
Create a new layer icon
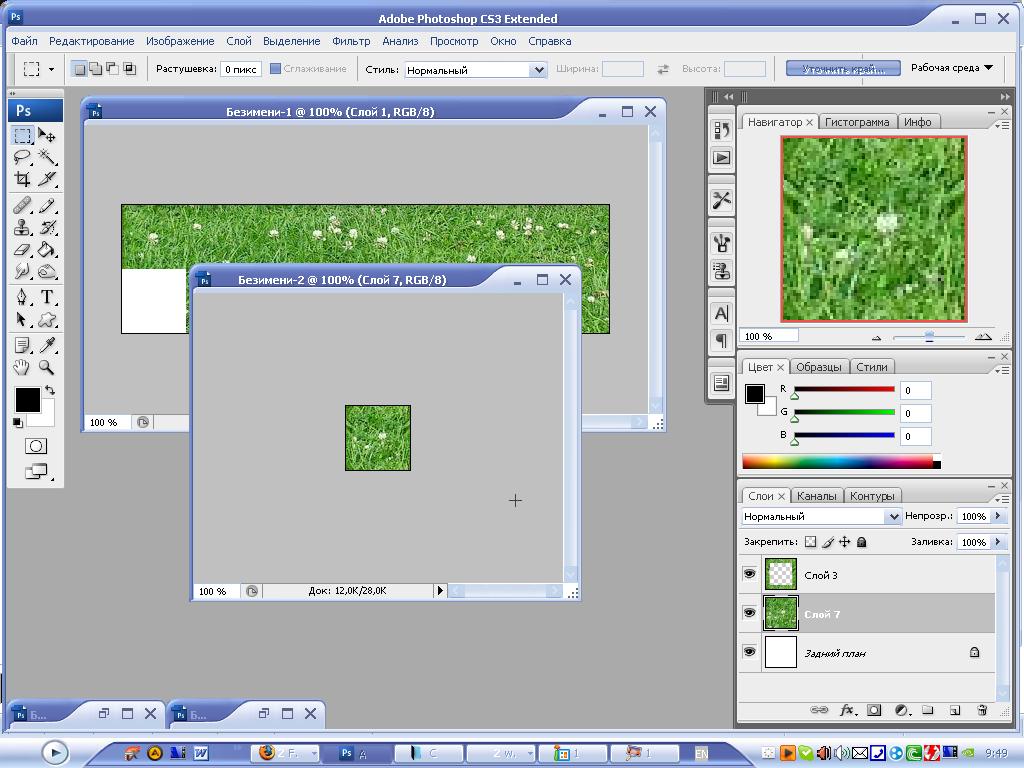tap(954, 710)
